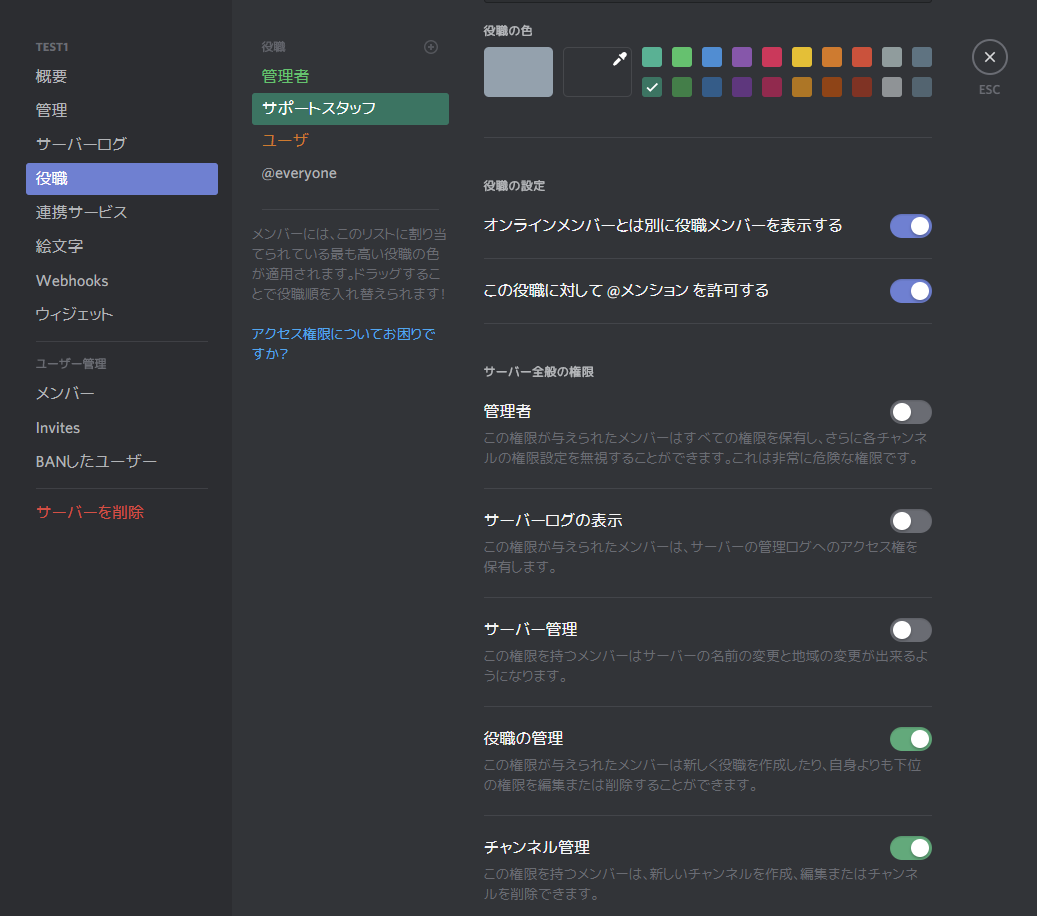Pick the light gray color swatch
Image resolution: width=1037 pixels, height=916 pixels.
(892, 57)
